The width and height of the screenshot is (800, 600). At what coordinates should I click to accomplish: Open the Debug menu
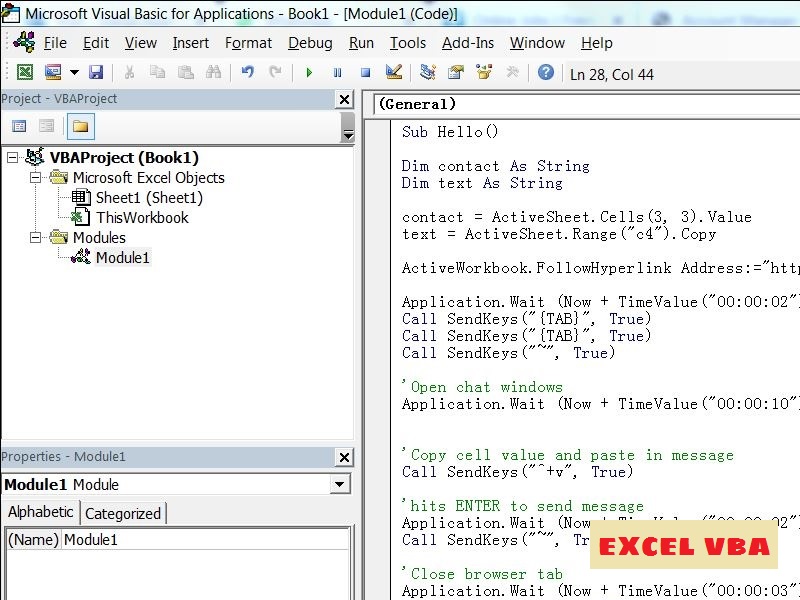click(x=310, y=43)
